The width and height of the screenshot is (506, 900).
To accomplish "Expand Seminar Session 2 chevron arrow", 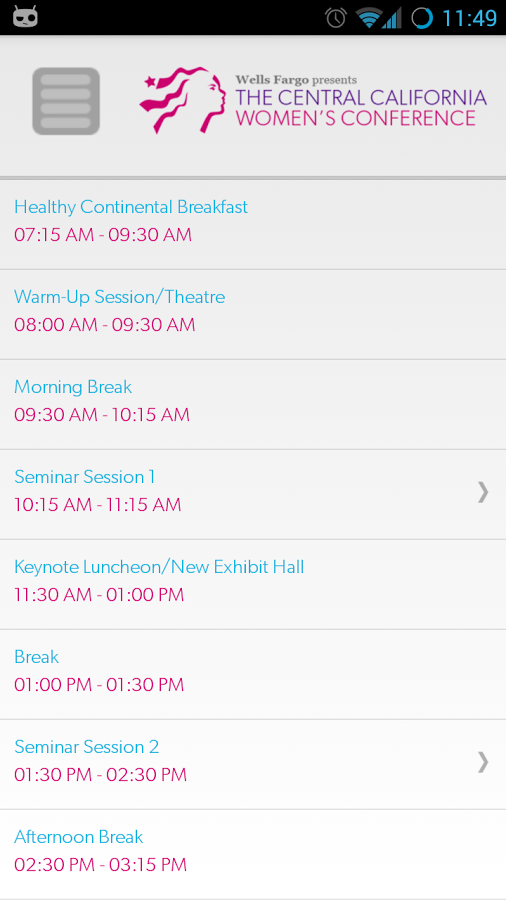I will pos(483,762).
